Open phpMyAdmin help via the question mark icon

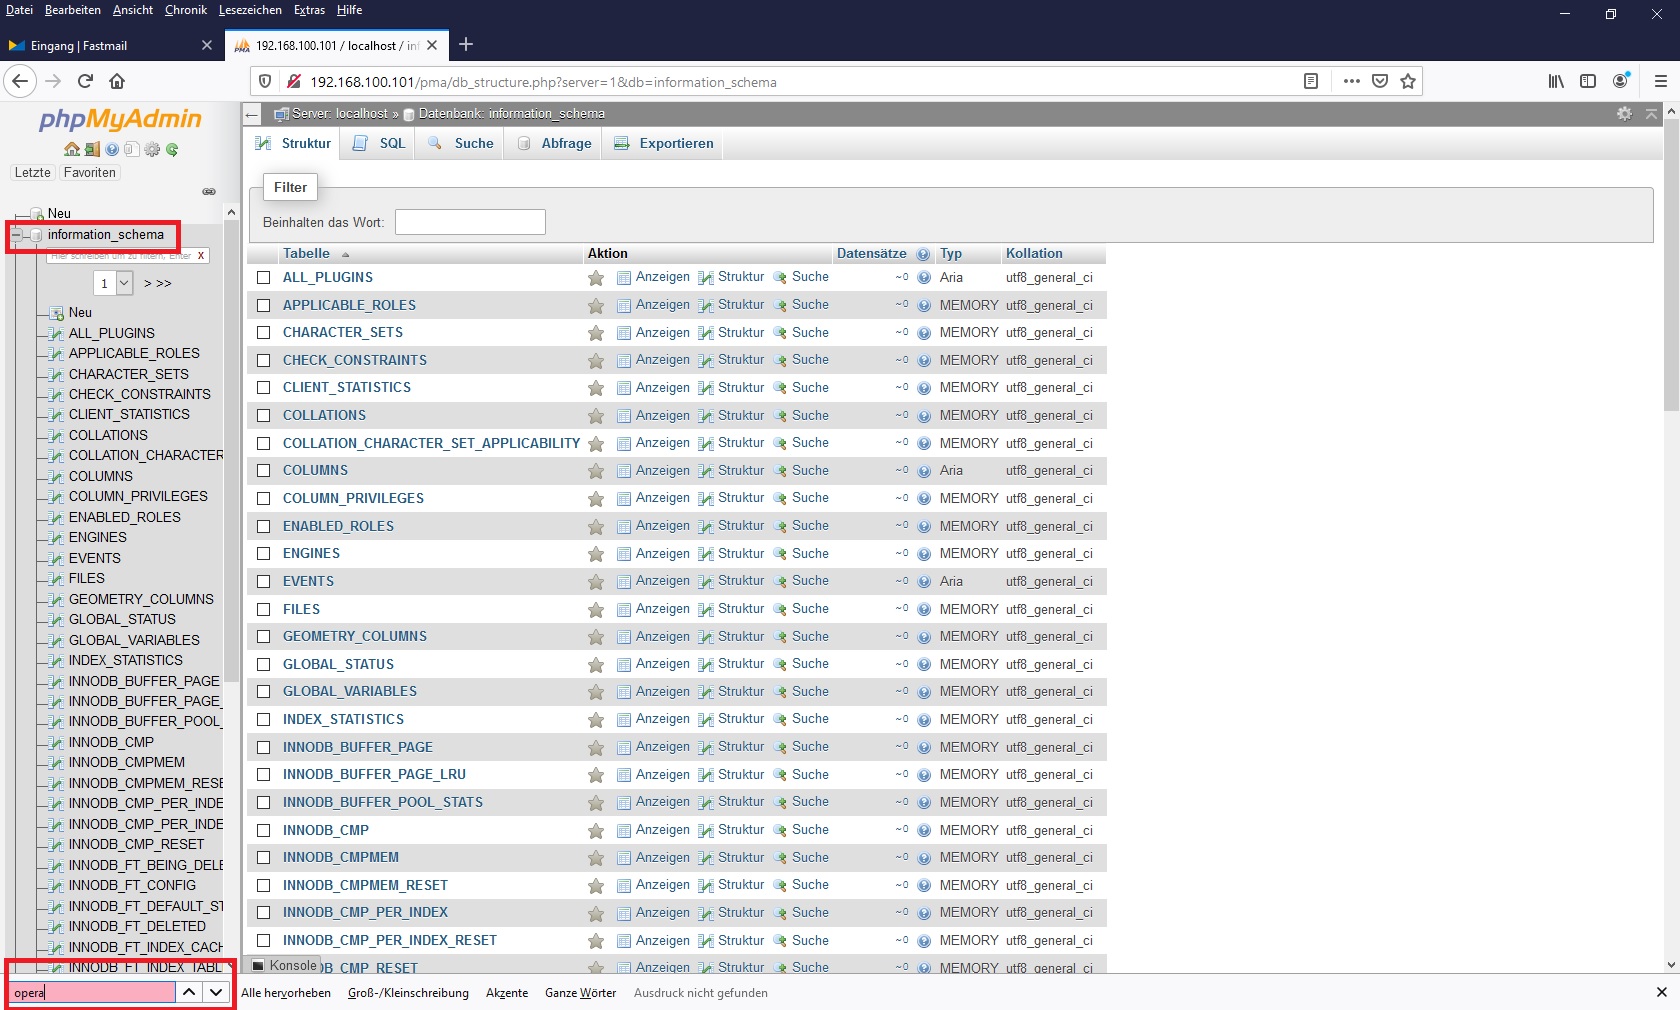[x=111, y=150]
